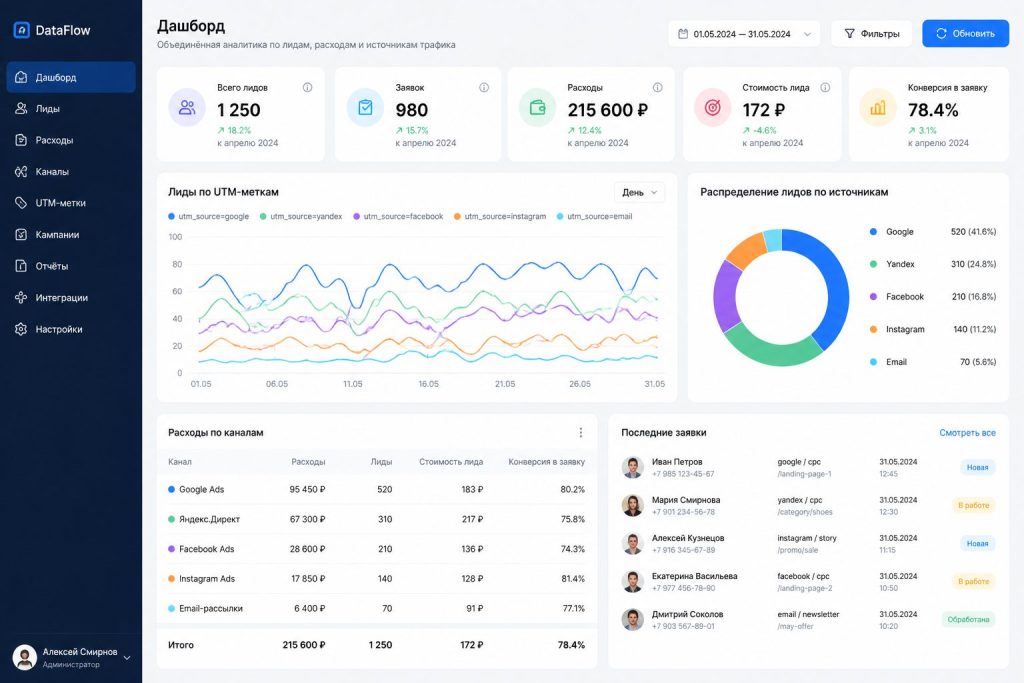Open the Дашборд sidebar item

(x=71, y=77)
